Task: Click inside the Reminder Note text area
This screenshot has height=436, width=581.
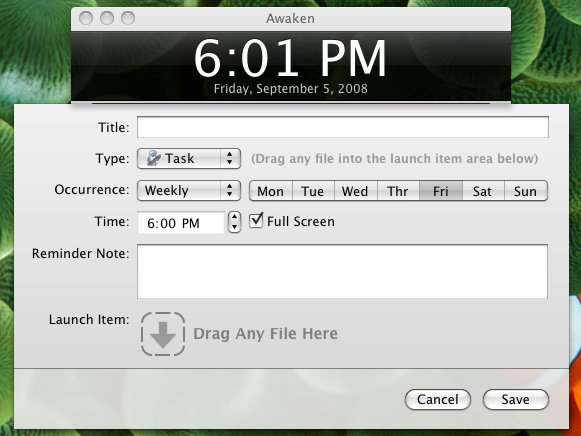Action: [x=342, y=271]
